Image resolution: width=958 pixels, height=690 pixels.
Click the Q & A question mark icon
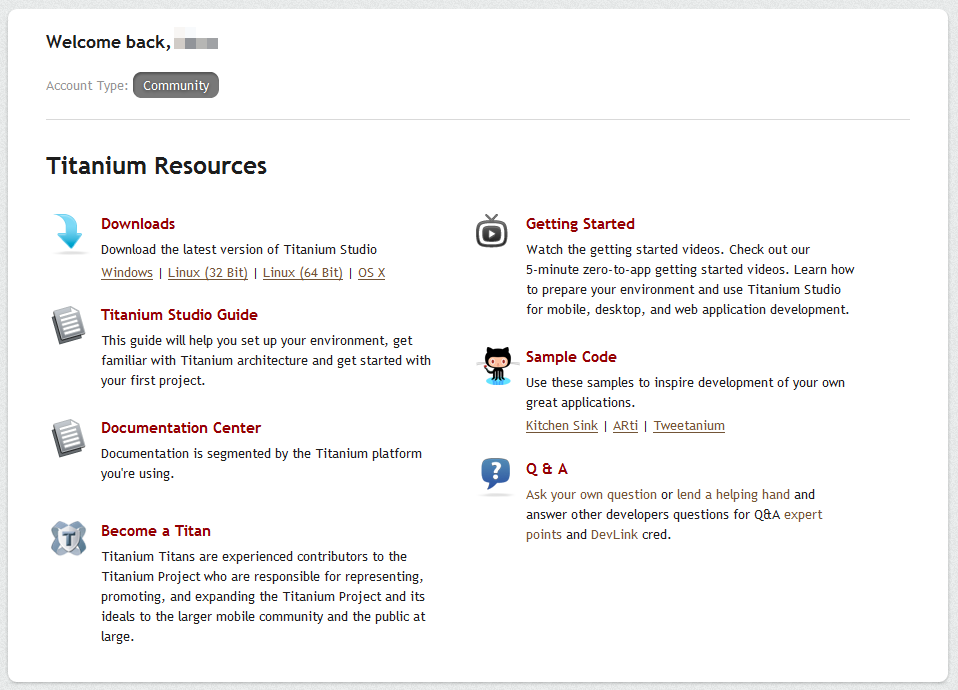(x=495, y=474)
